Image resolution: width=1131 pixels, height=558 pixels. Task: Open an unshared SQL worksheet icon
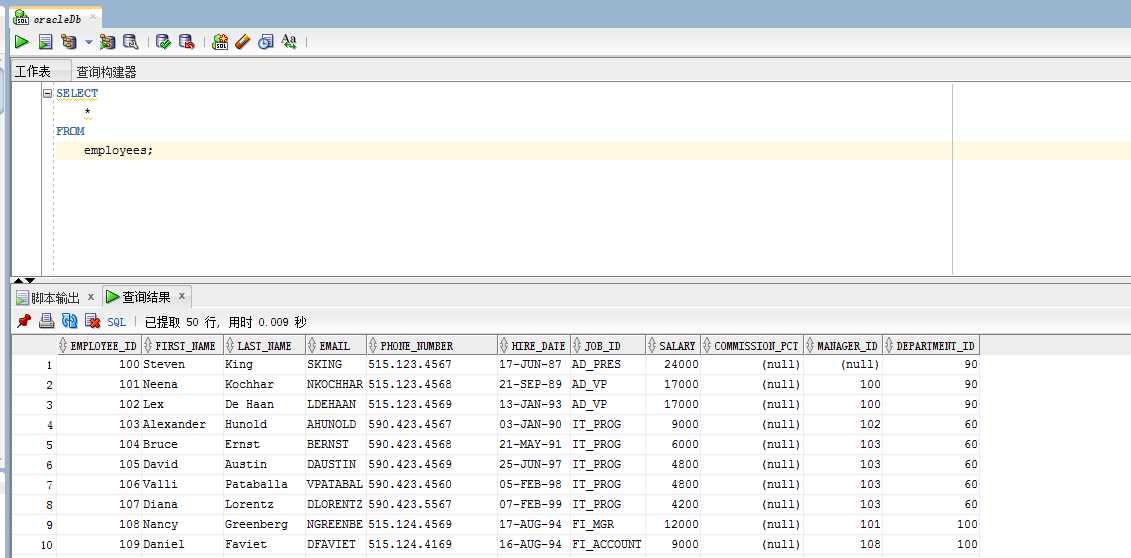click(220, 42)
